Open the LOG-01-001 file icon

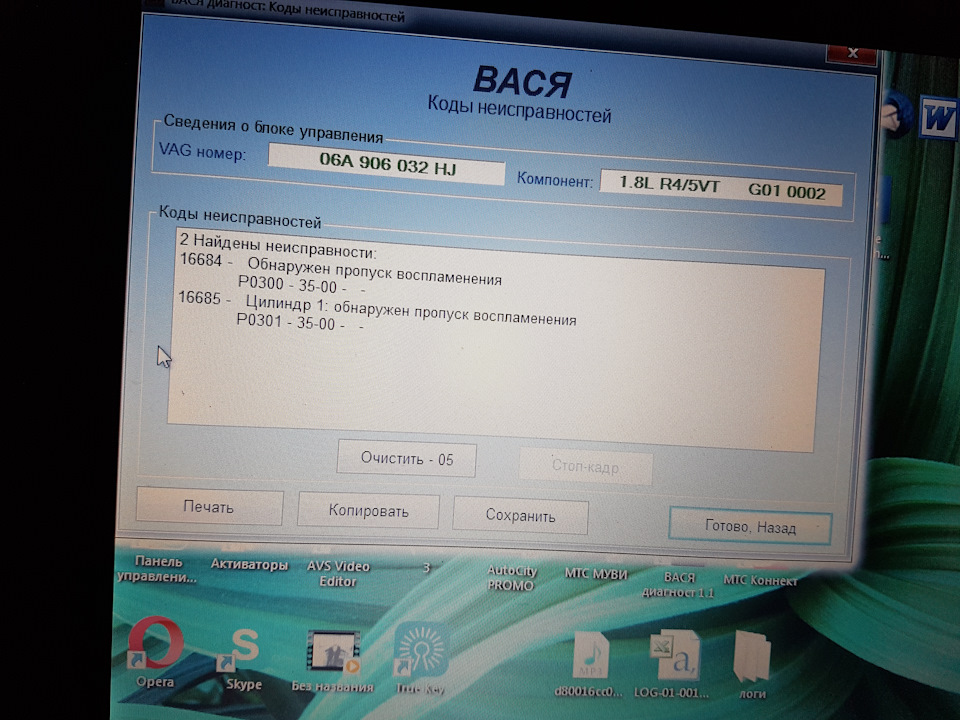tap(672, 665)
